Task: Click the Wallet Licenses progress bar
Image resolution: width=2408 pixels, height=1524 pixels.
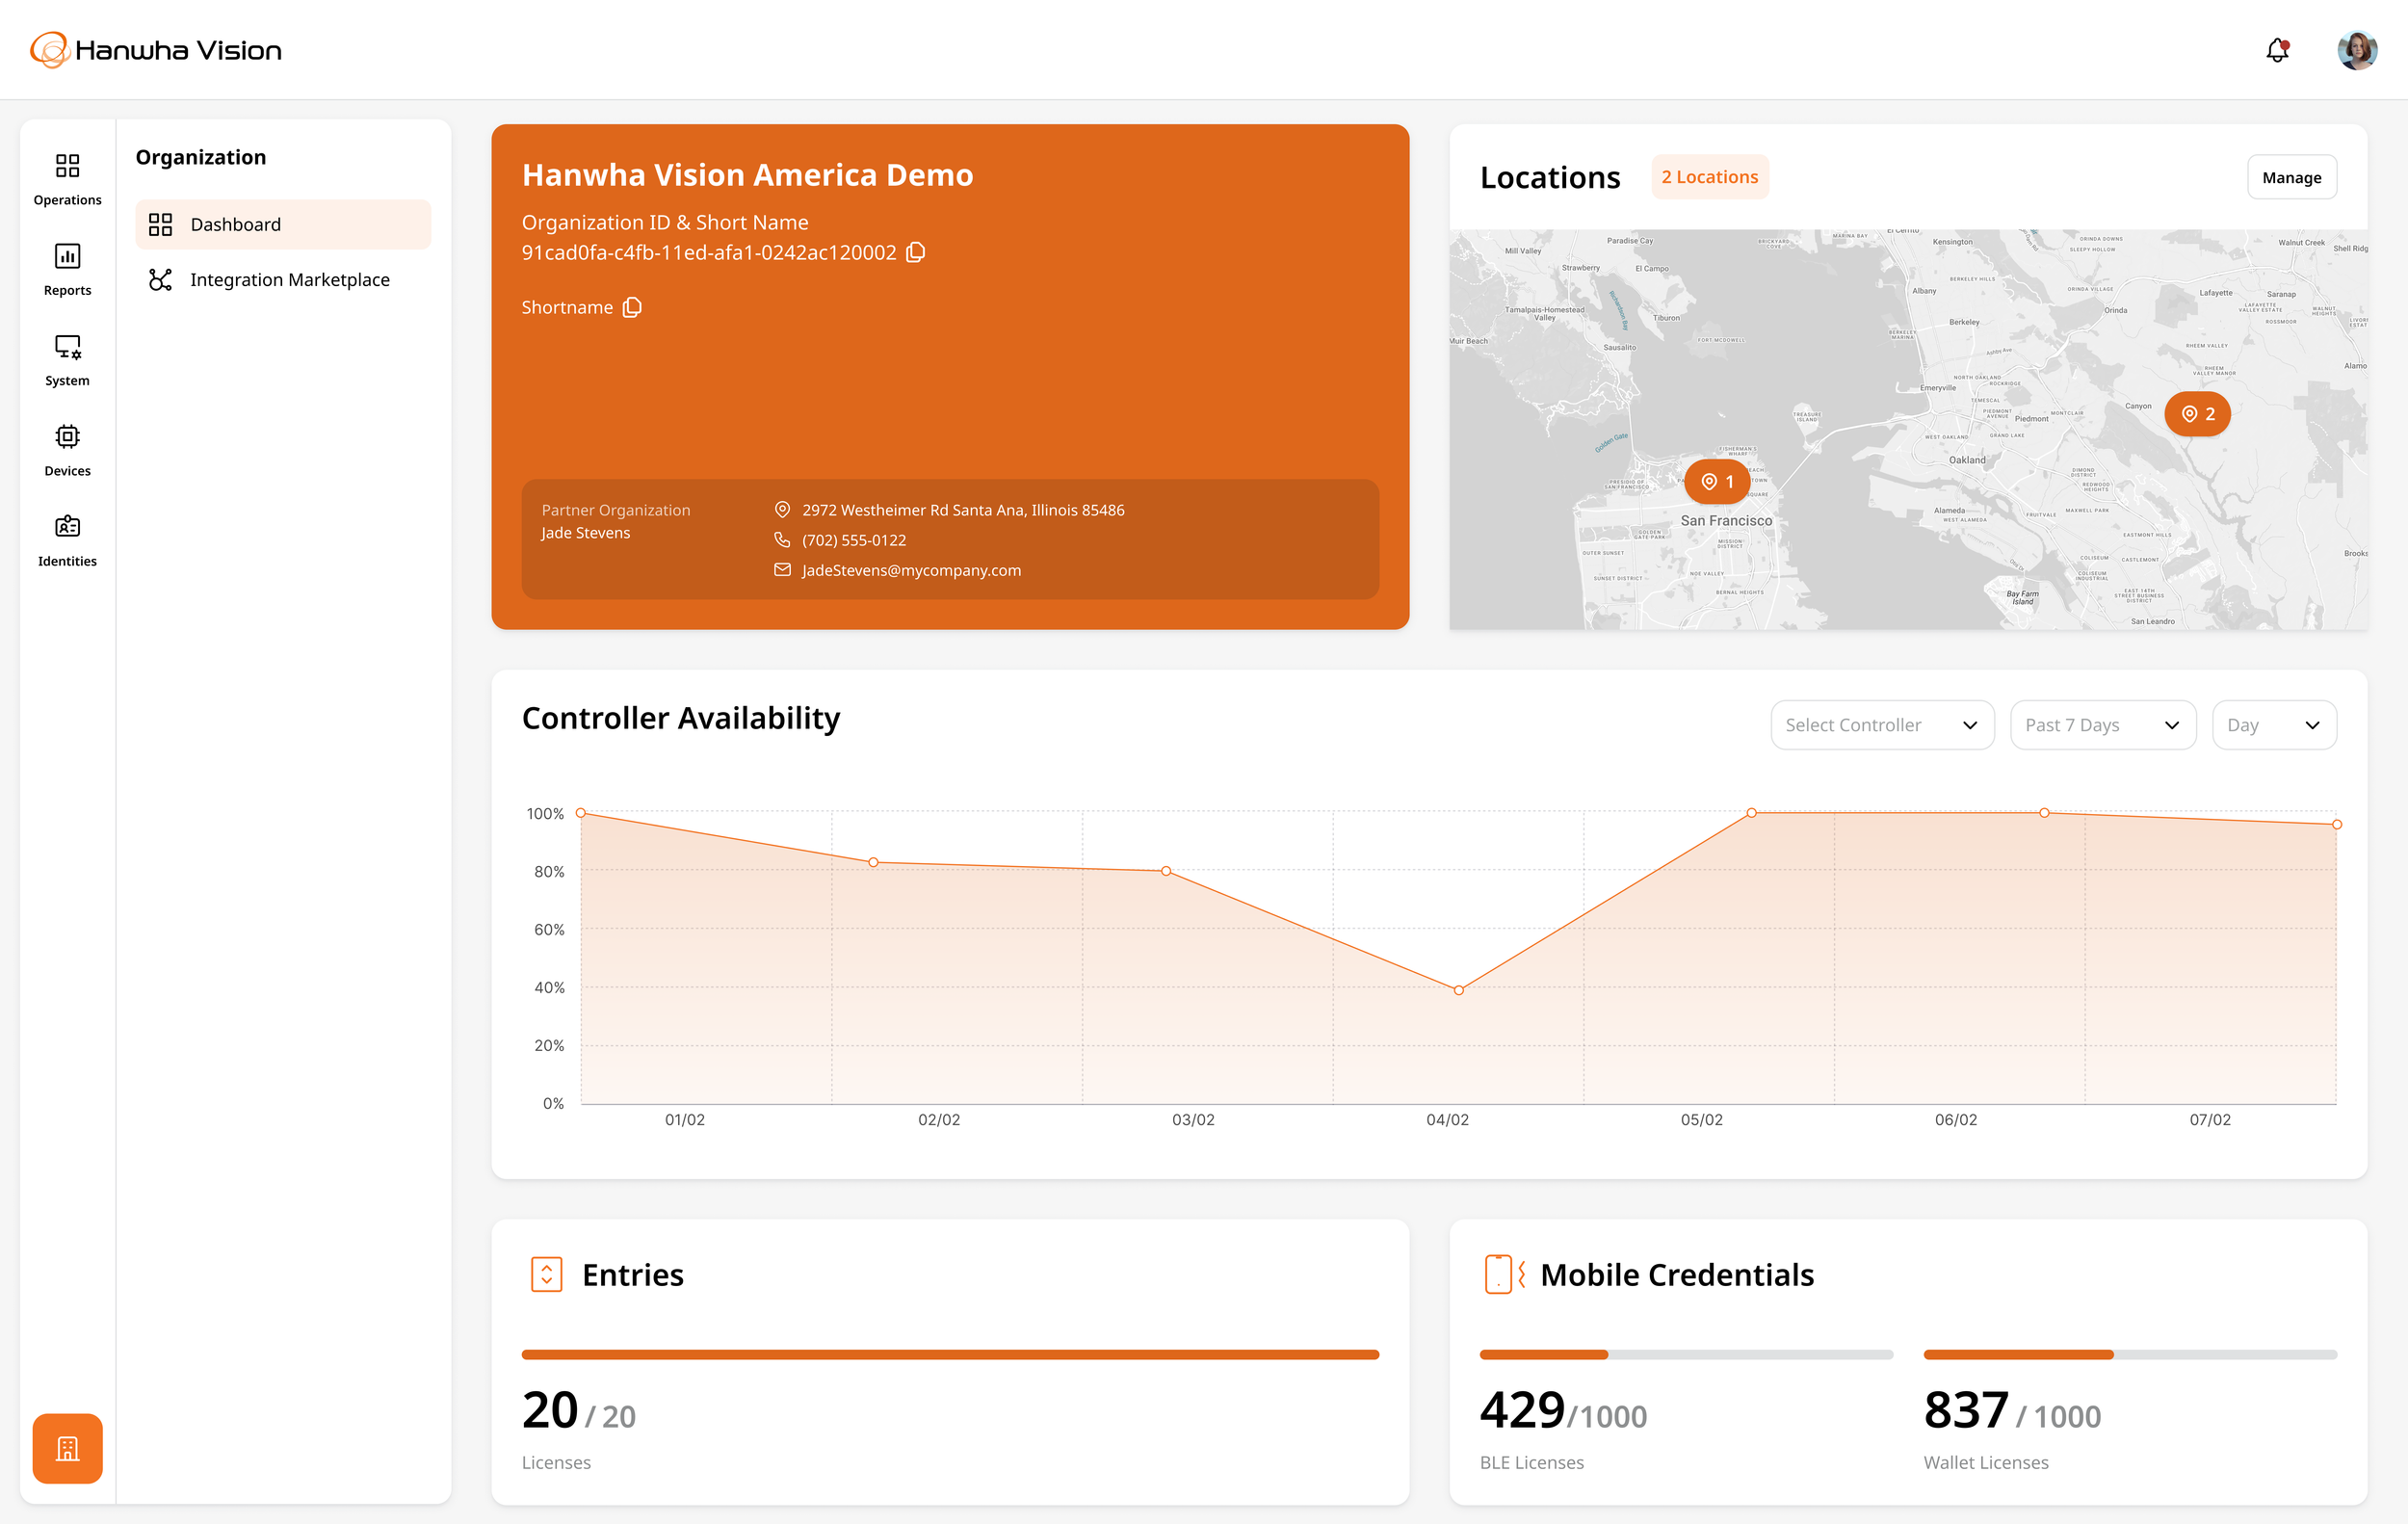Action: (x=2130, y=1355)
